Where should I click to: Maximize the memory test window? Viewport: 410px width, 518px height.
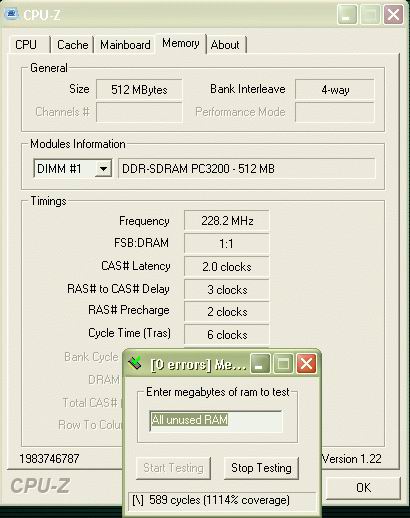pyautogui.click(x=283, y=363)
